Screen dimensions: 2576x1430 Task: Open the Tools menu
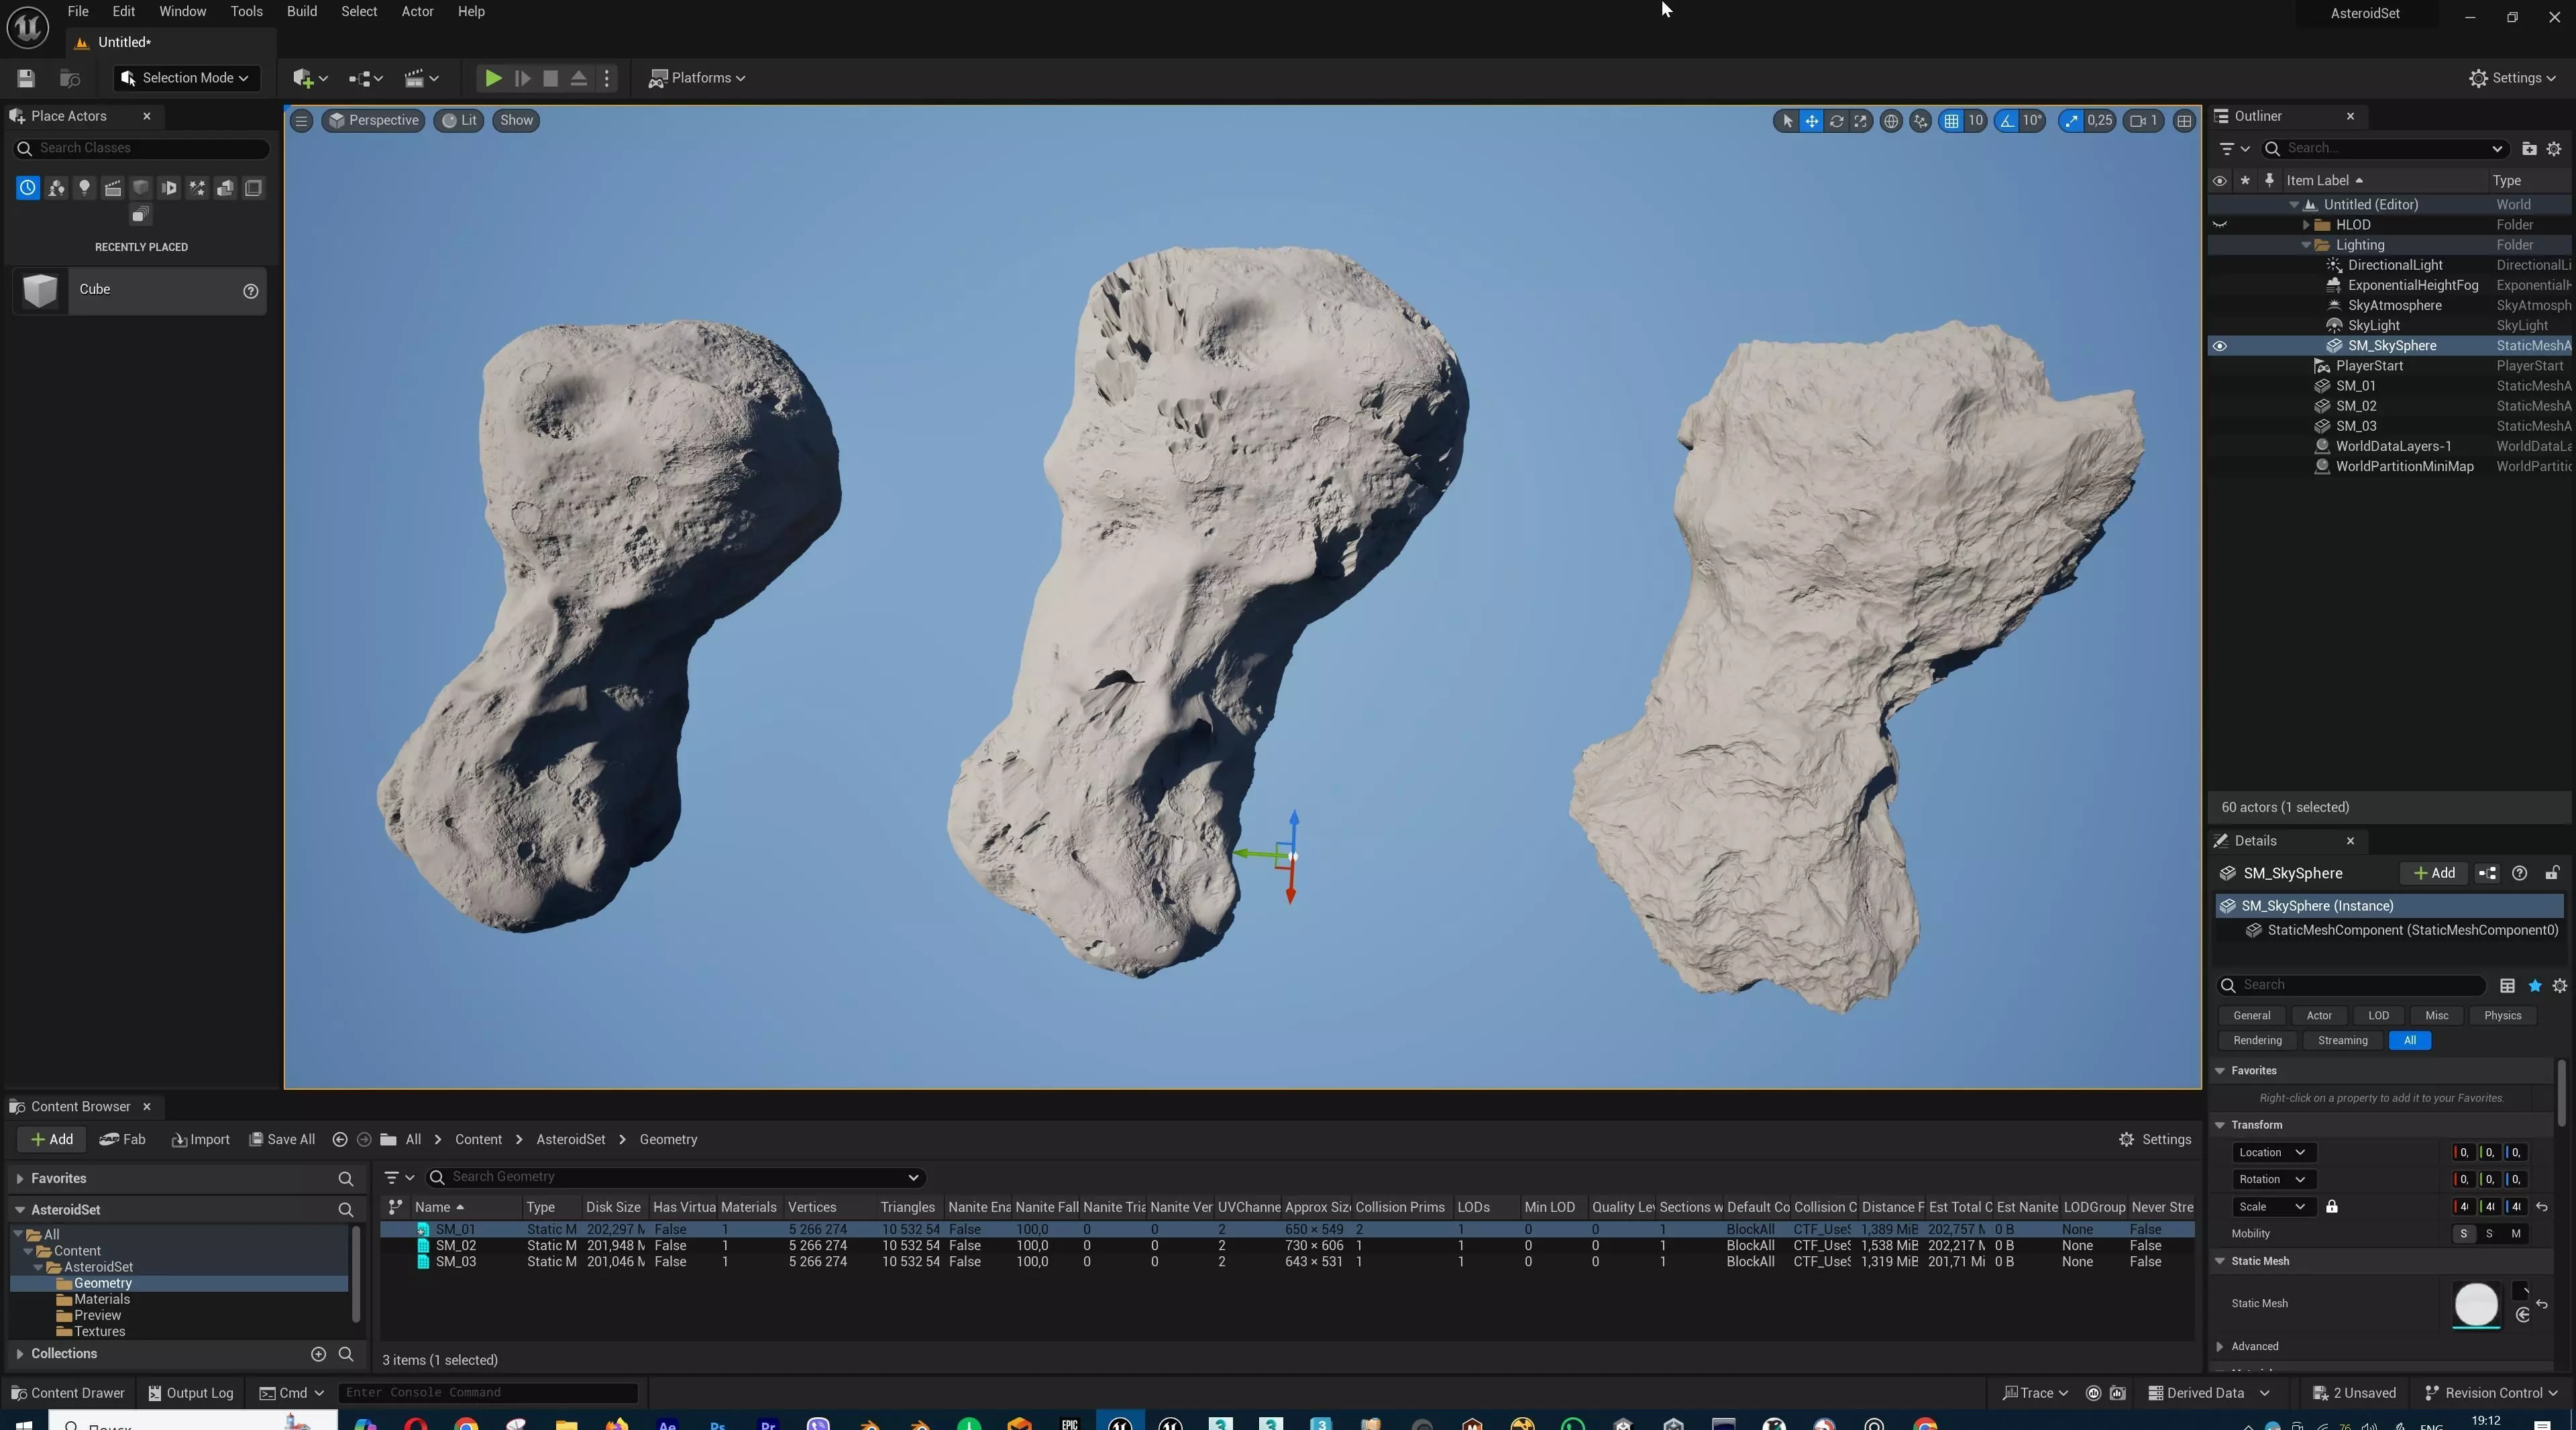coord(246,12)
